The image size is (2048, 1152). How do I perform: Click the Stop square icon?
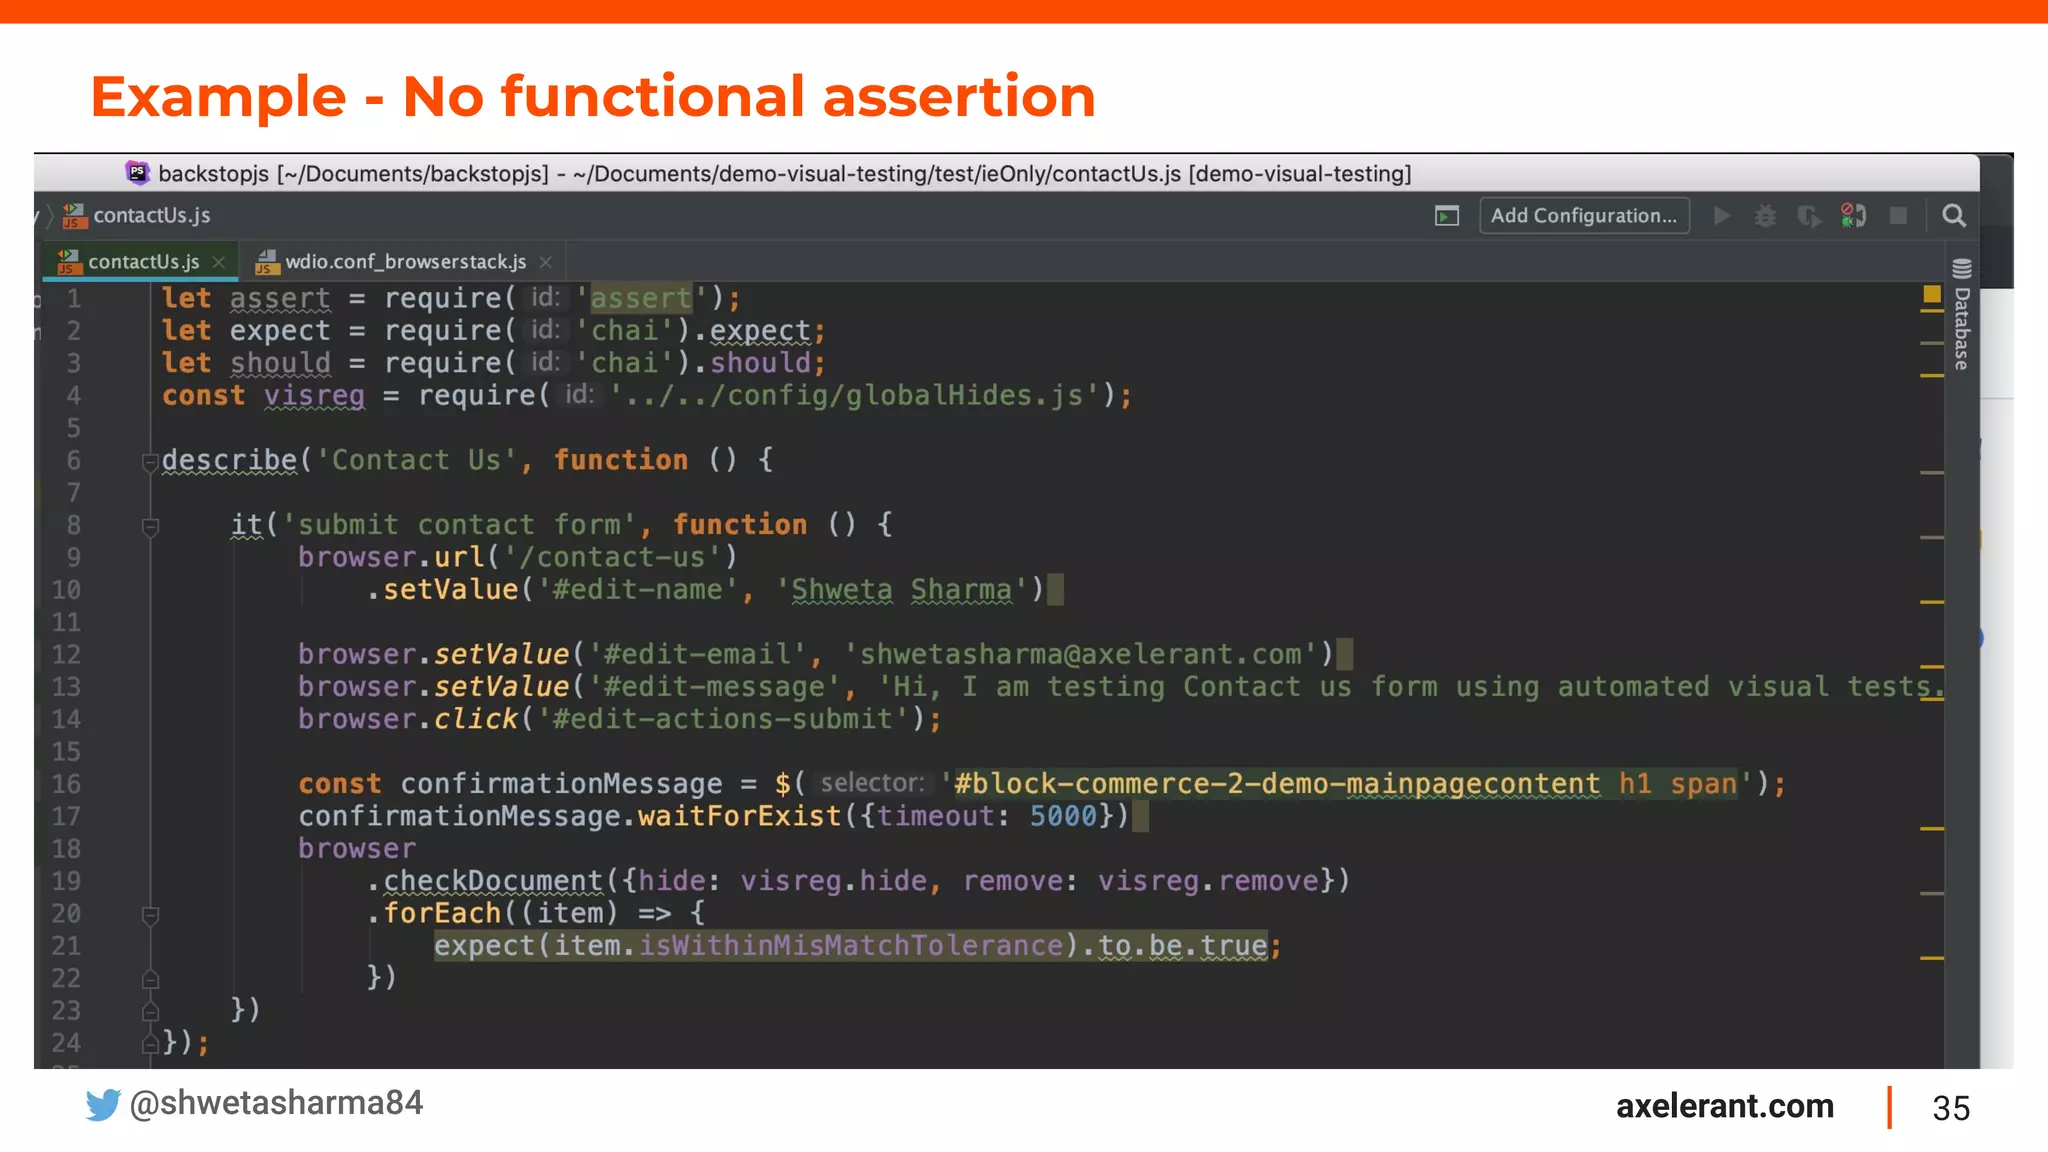click(1898, 216)
